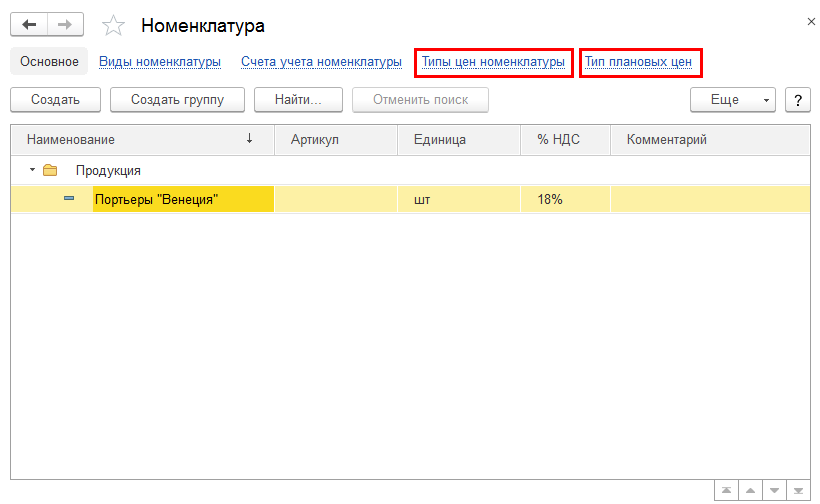
Task: Click the Создать группу button
Action: click(x=177, y=100)
